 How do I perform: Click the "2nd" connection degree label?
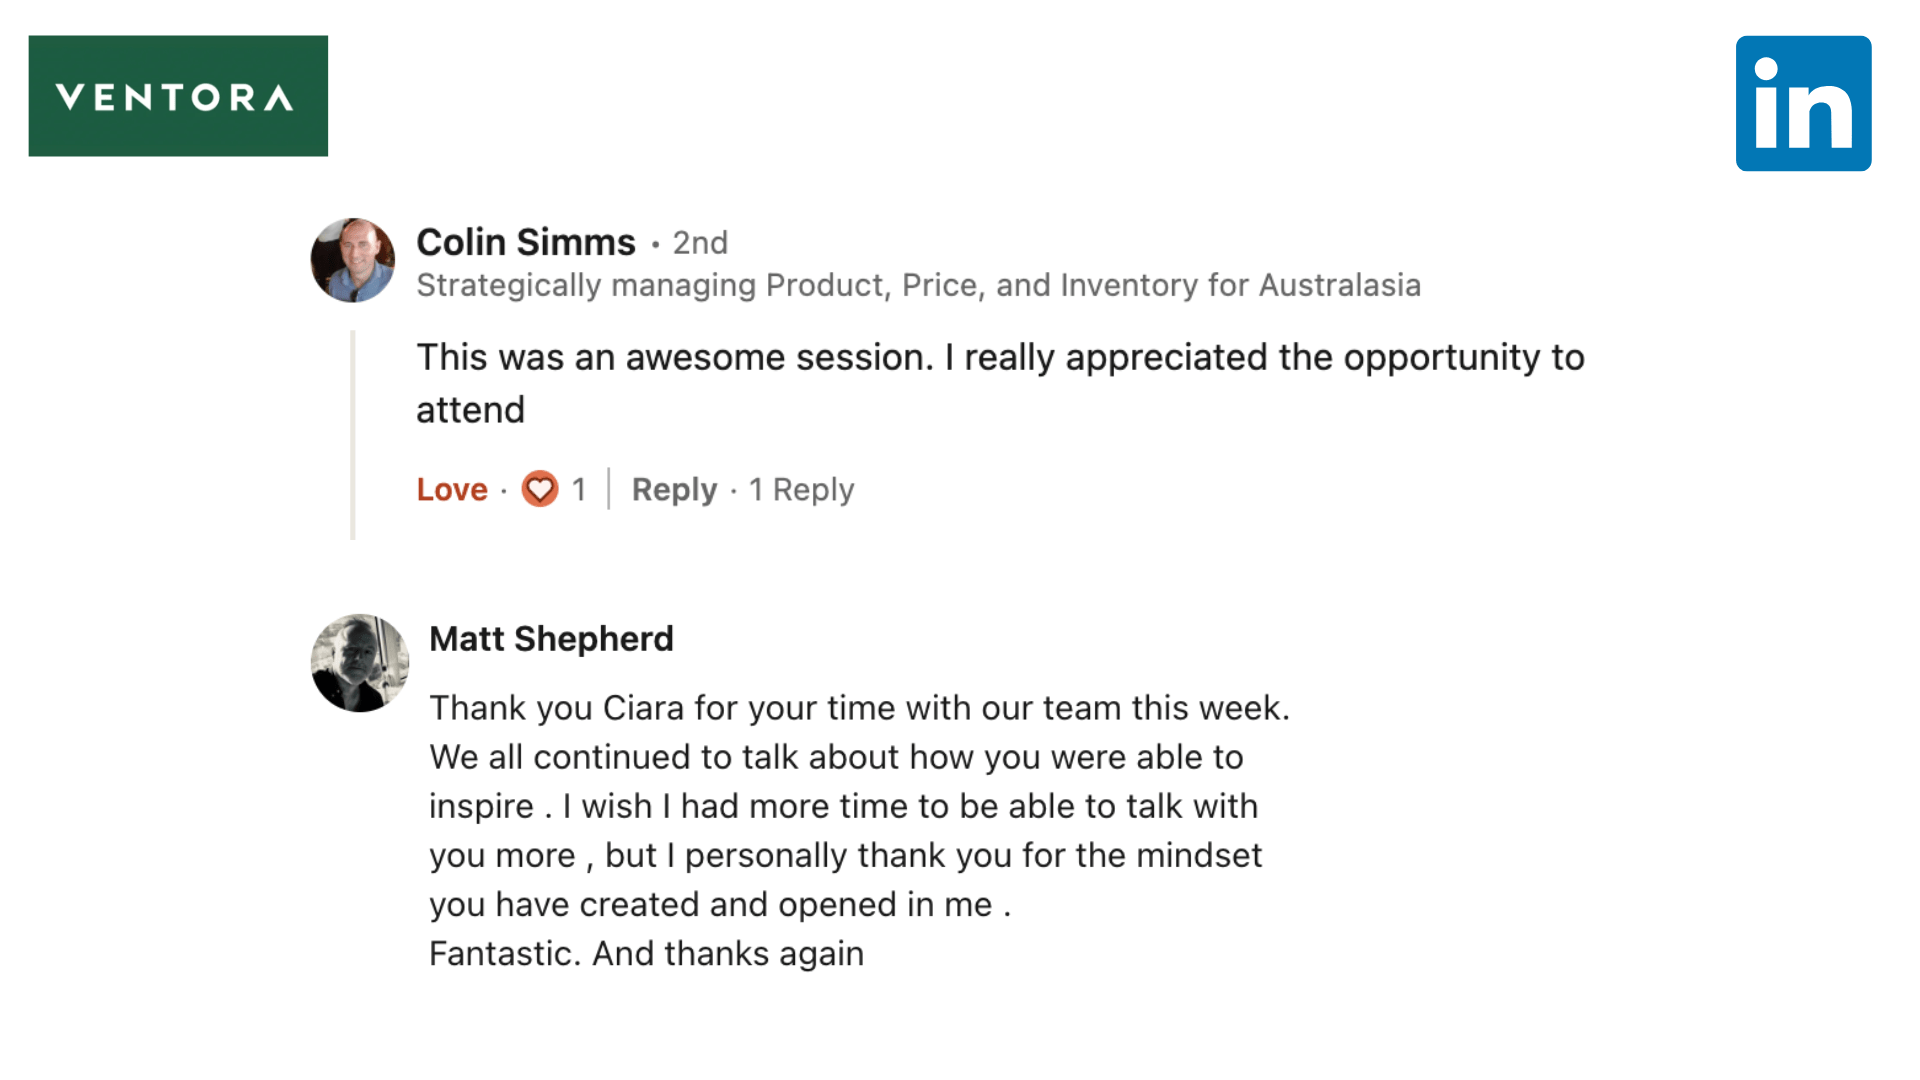pyautogui.click(x=700, y=243)
